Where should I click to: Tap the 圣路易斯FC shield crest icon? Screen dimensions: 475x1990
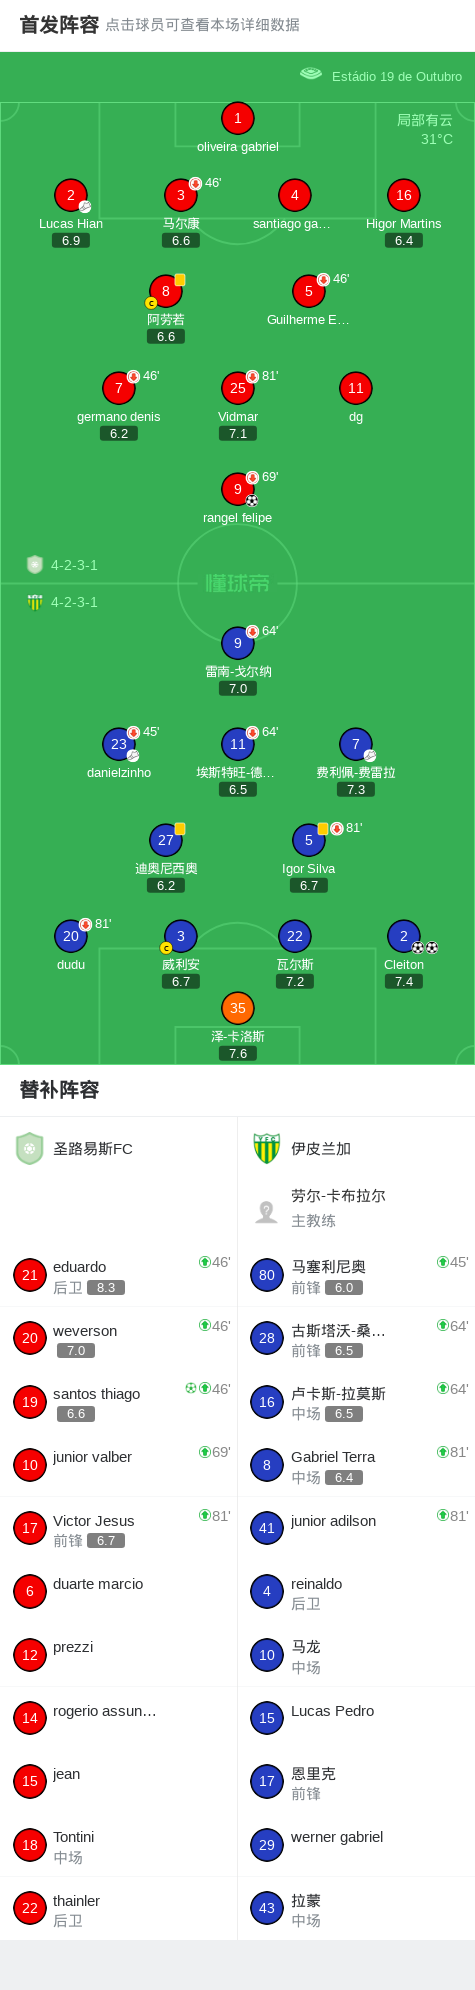(30, 1148)
